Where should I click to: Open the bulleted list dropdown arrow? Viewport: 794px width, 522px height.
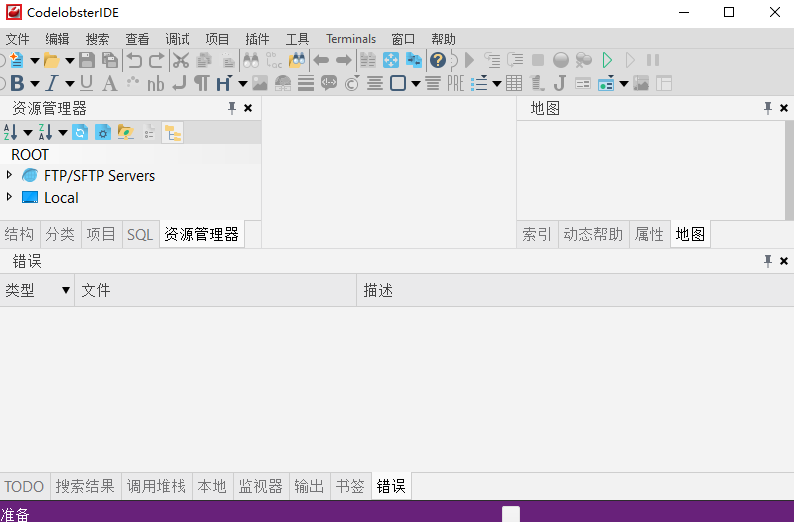[x=497, y=84]
